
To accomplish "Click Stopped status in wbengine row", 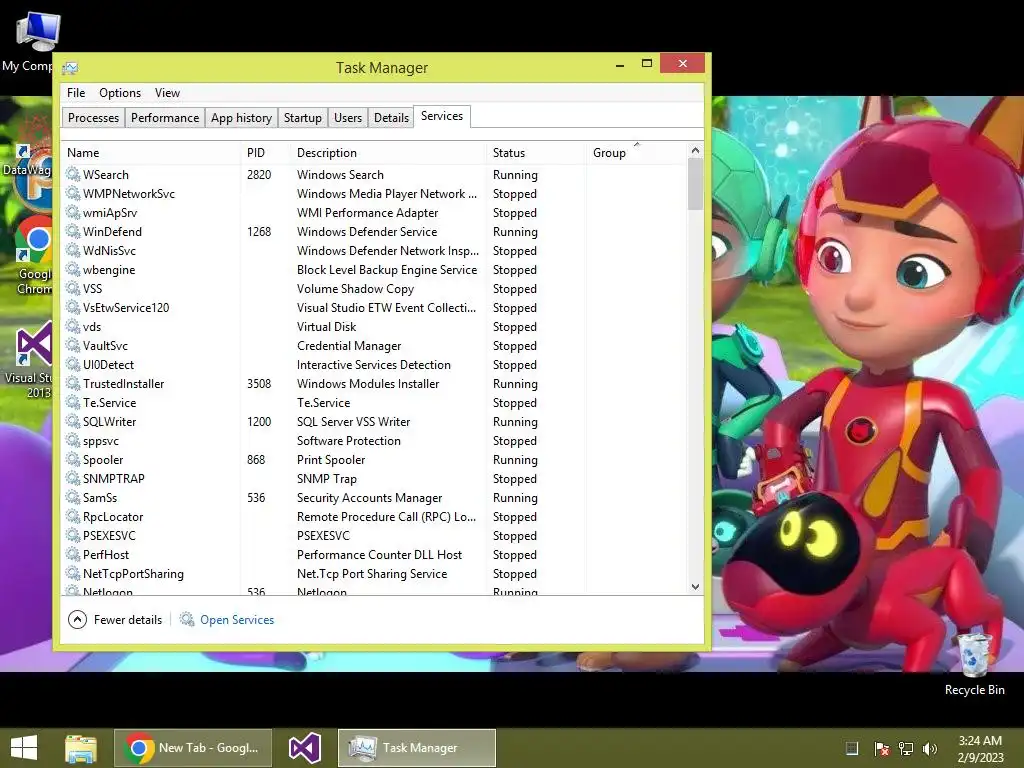I will (x=515, y=270).
